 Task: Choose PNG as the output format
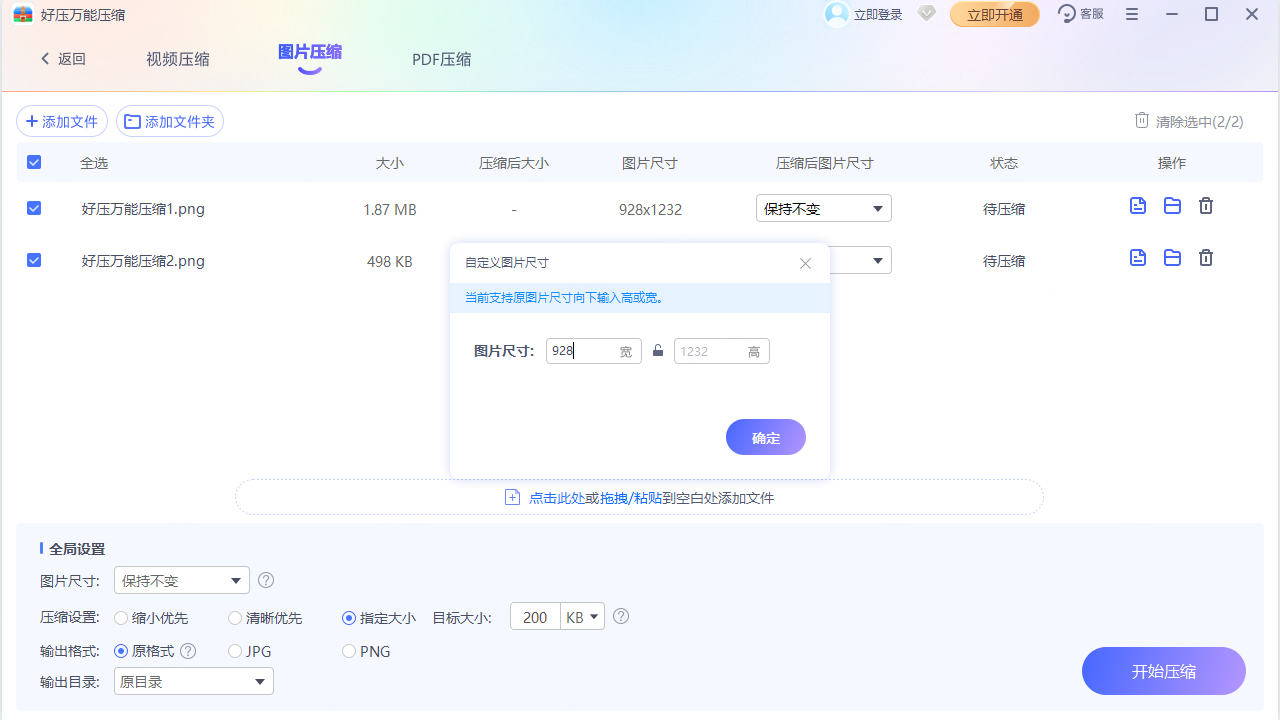click(x=347, y=651)
